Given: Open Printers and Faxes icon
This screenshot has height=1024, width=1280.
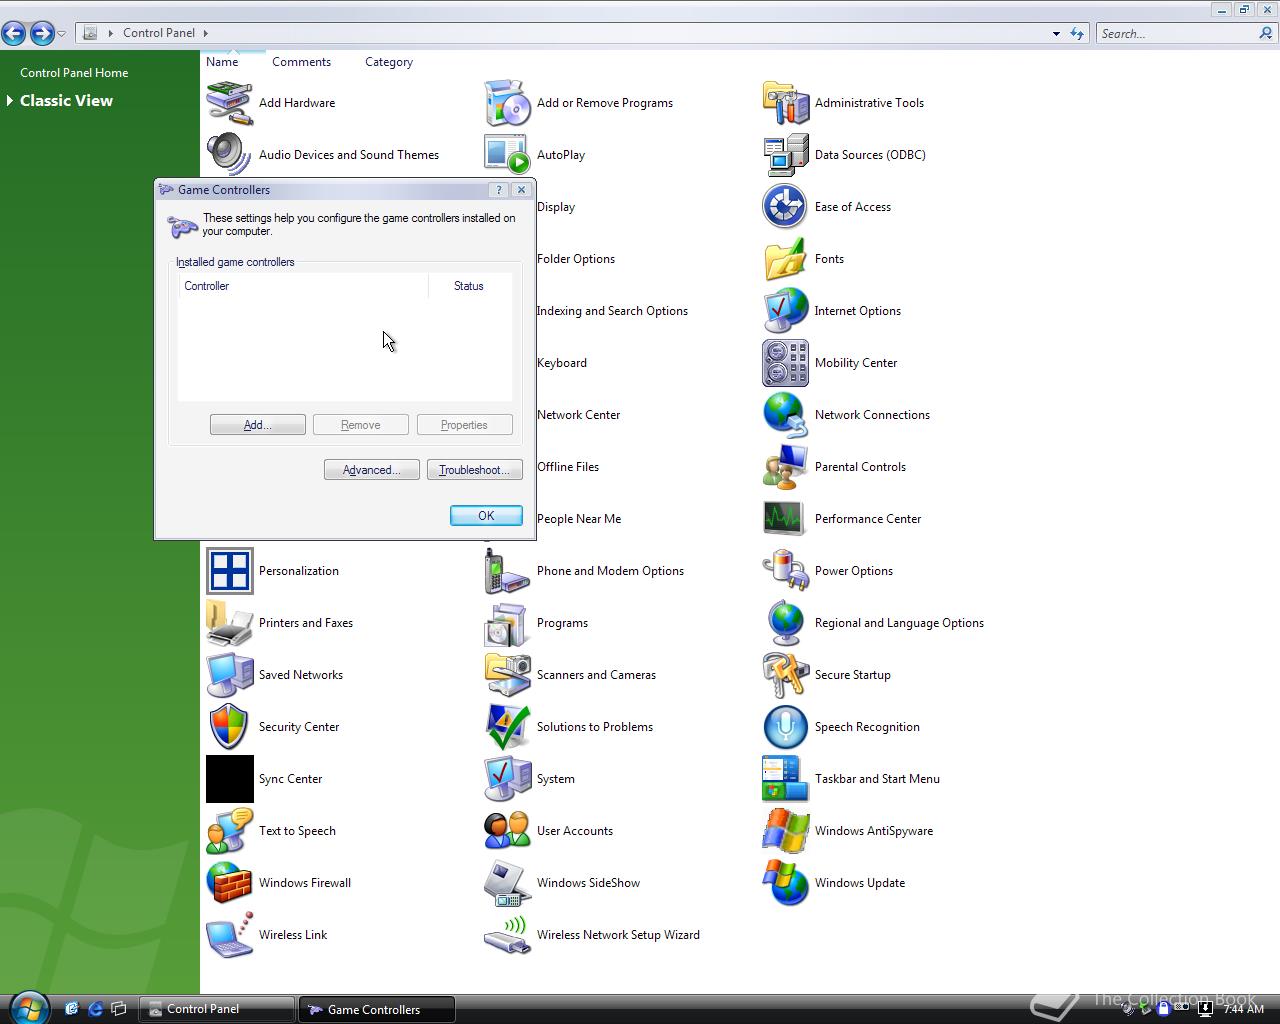Looking at the screenshot, I should tap(229, 623).
